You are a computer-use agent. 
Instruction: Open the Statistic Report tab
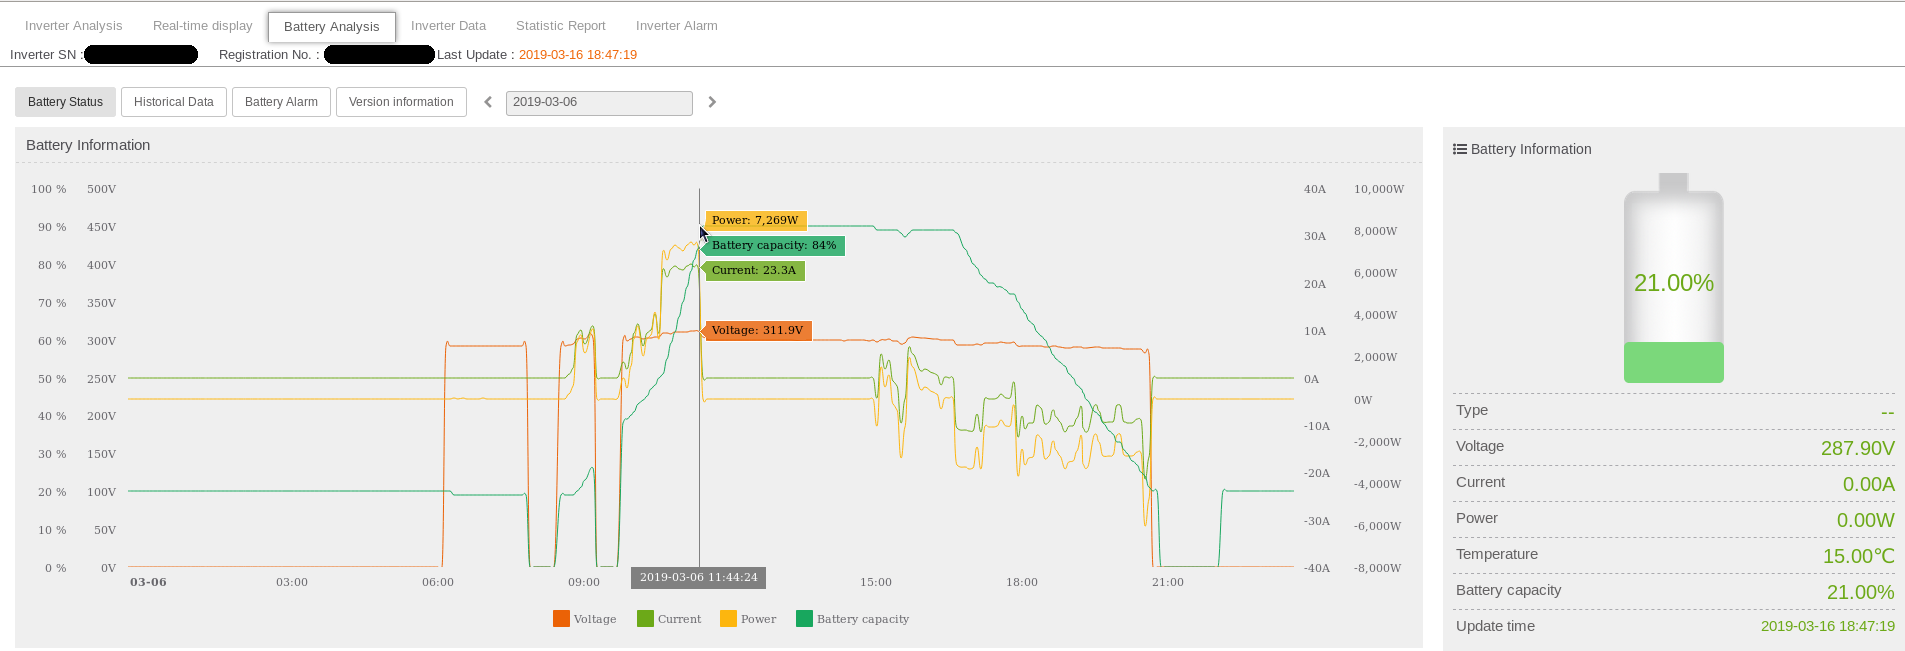click(561, 26)
